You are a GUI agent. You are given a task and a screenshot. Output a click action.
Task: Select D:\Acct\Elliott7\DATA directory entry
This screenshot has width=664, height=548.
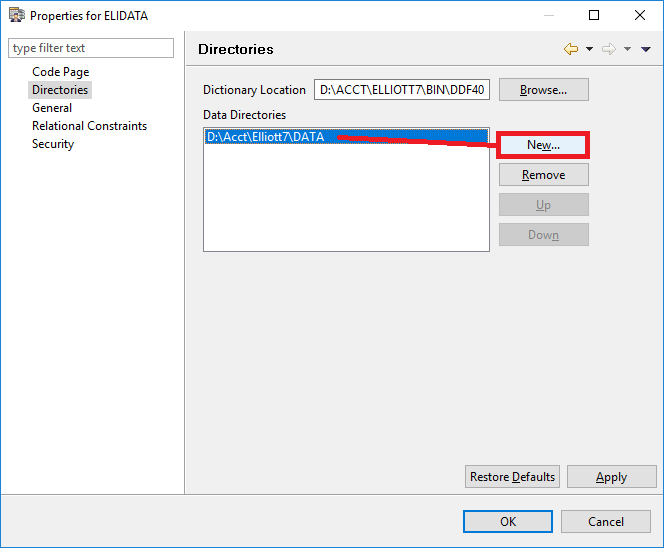click(x=346, y=137)
